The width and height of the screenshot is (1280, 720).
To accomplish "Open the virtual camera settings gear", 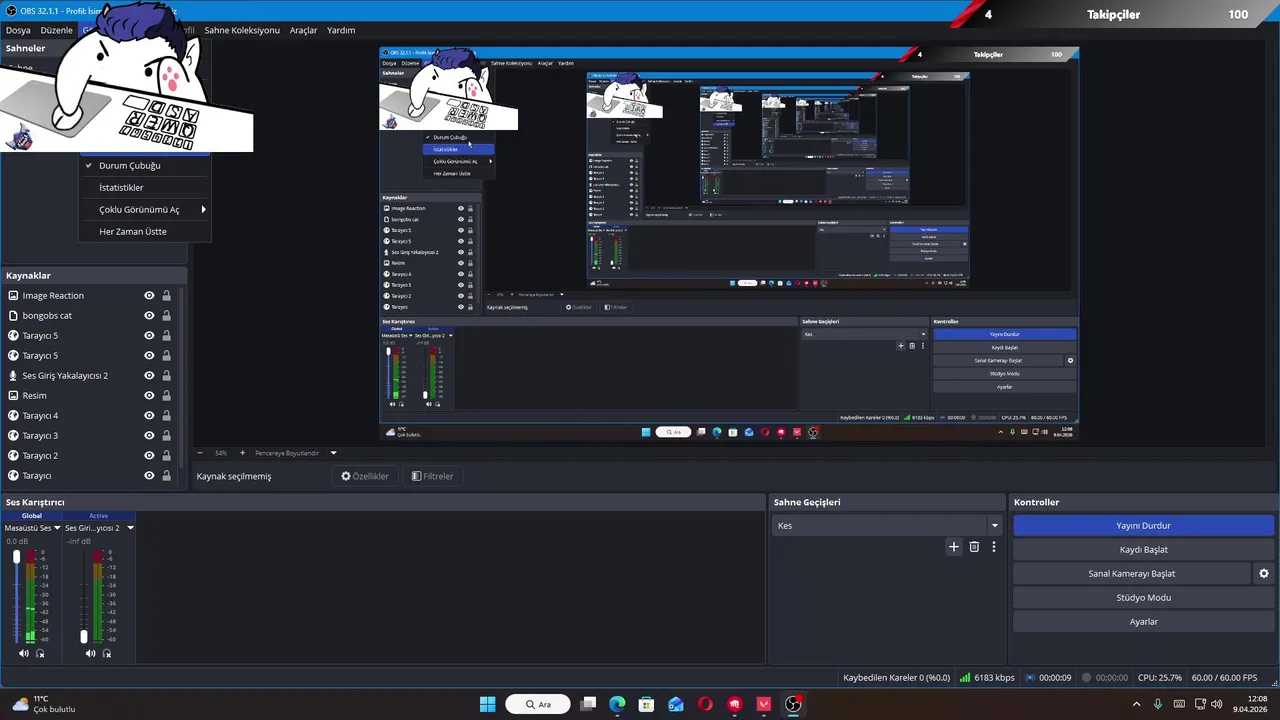I will 1264,574.
